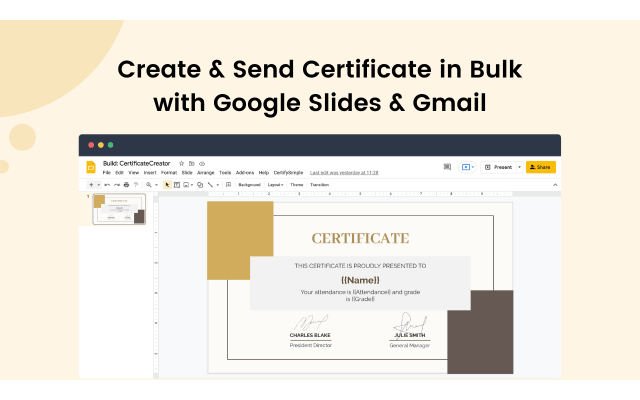Choose the select cursor tool
This screenshot has height=400, width=640.
tap(167, 185)
